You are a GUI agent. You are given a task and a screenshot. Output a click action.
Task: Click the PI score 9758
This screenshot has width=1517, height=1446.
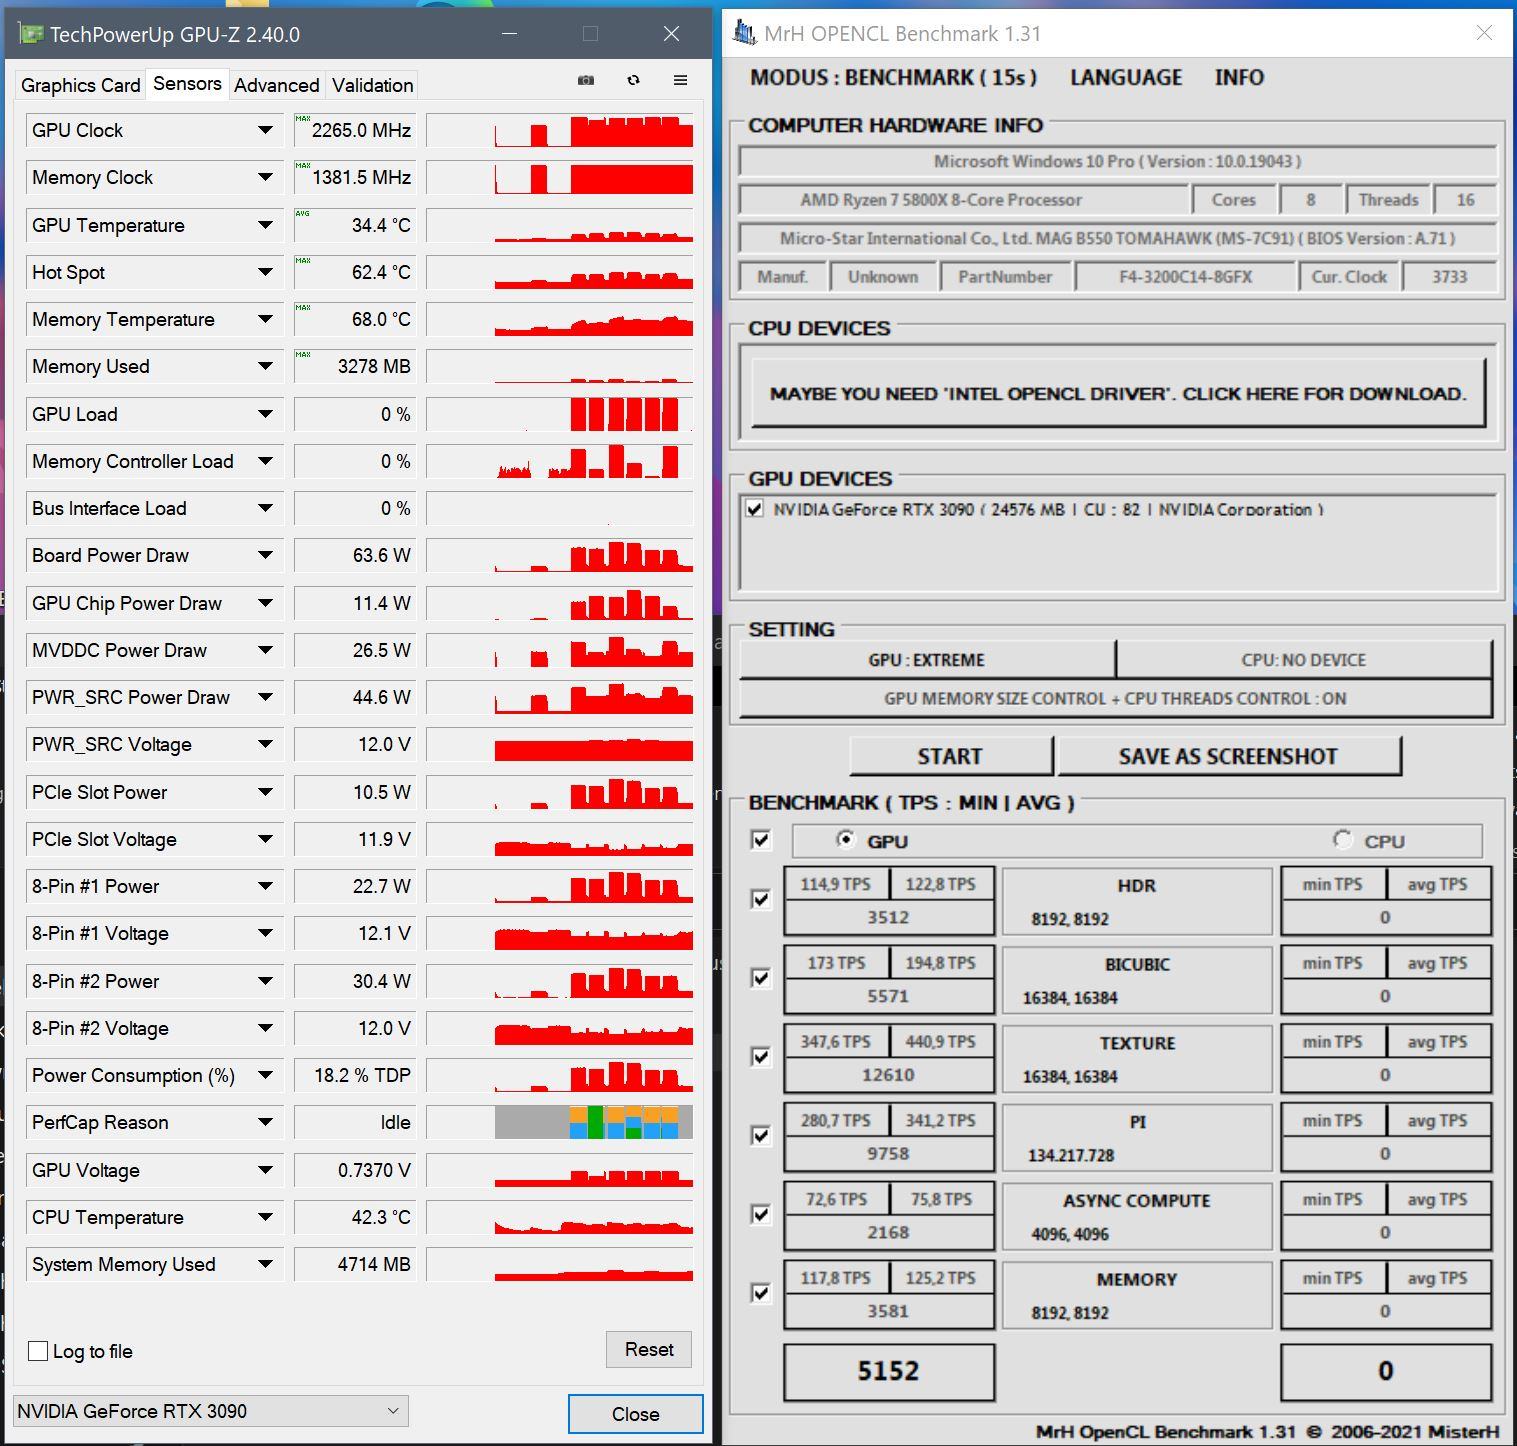click(x=888, y=1154)
